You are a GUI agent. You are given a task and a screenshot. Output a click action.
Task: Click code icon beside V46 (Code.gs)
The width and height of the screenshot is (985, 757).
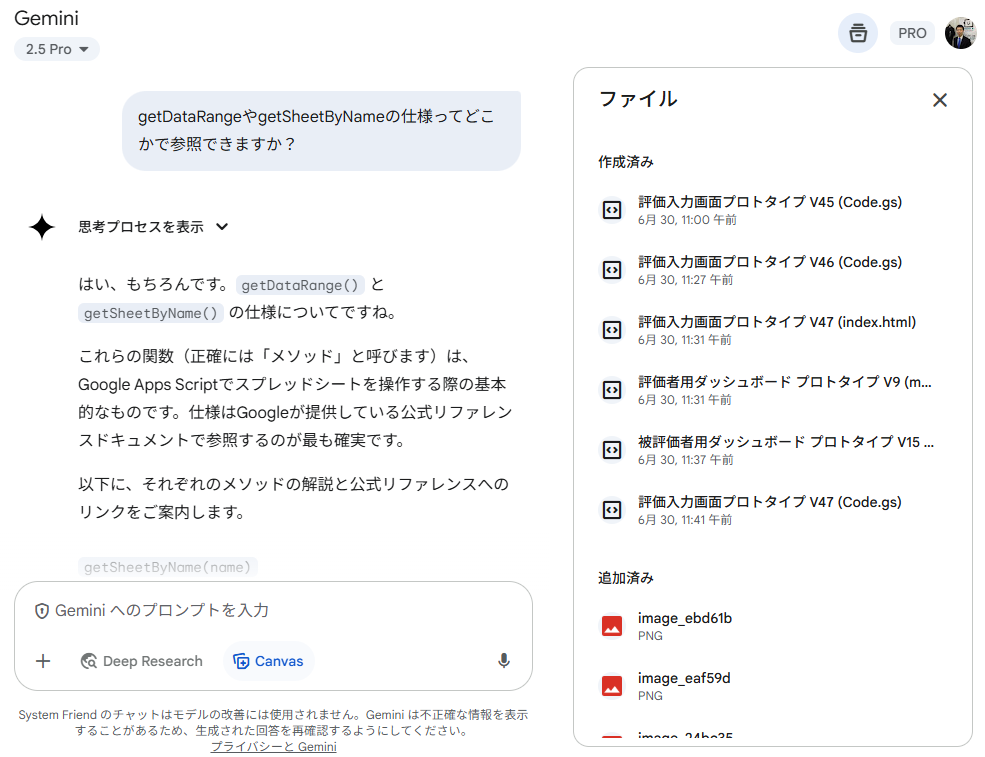pos(612,270)
